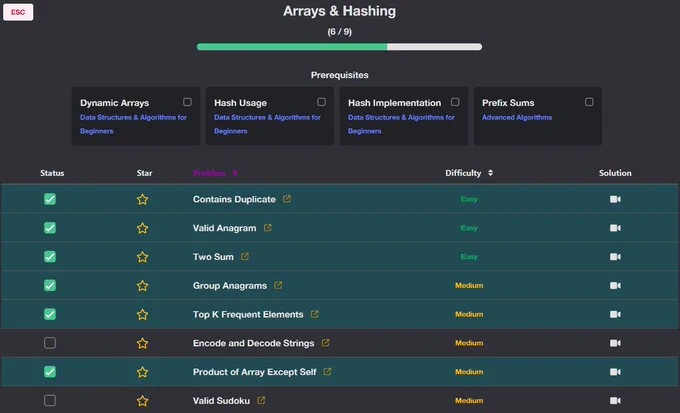Screen dimensions: 680x413
Task: Star the Encode and Decode Strings problem
Action: 142,344
